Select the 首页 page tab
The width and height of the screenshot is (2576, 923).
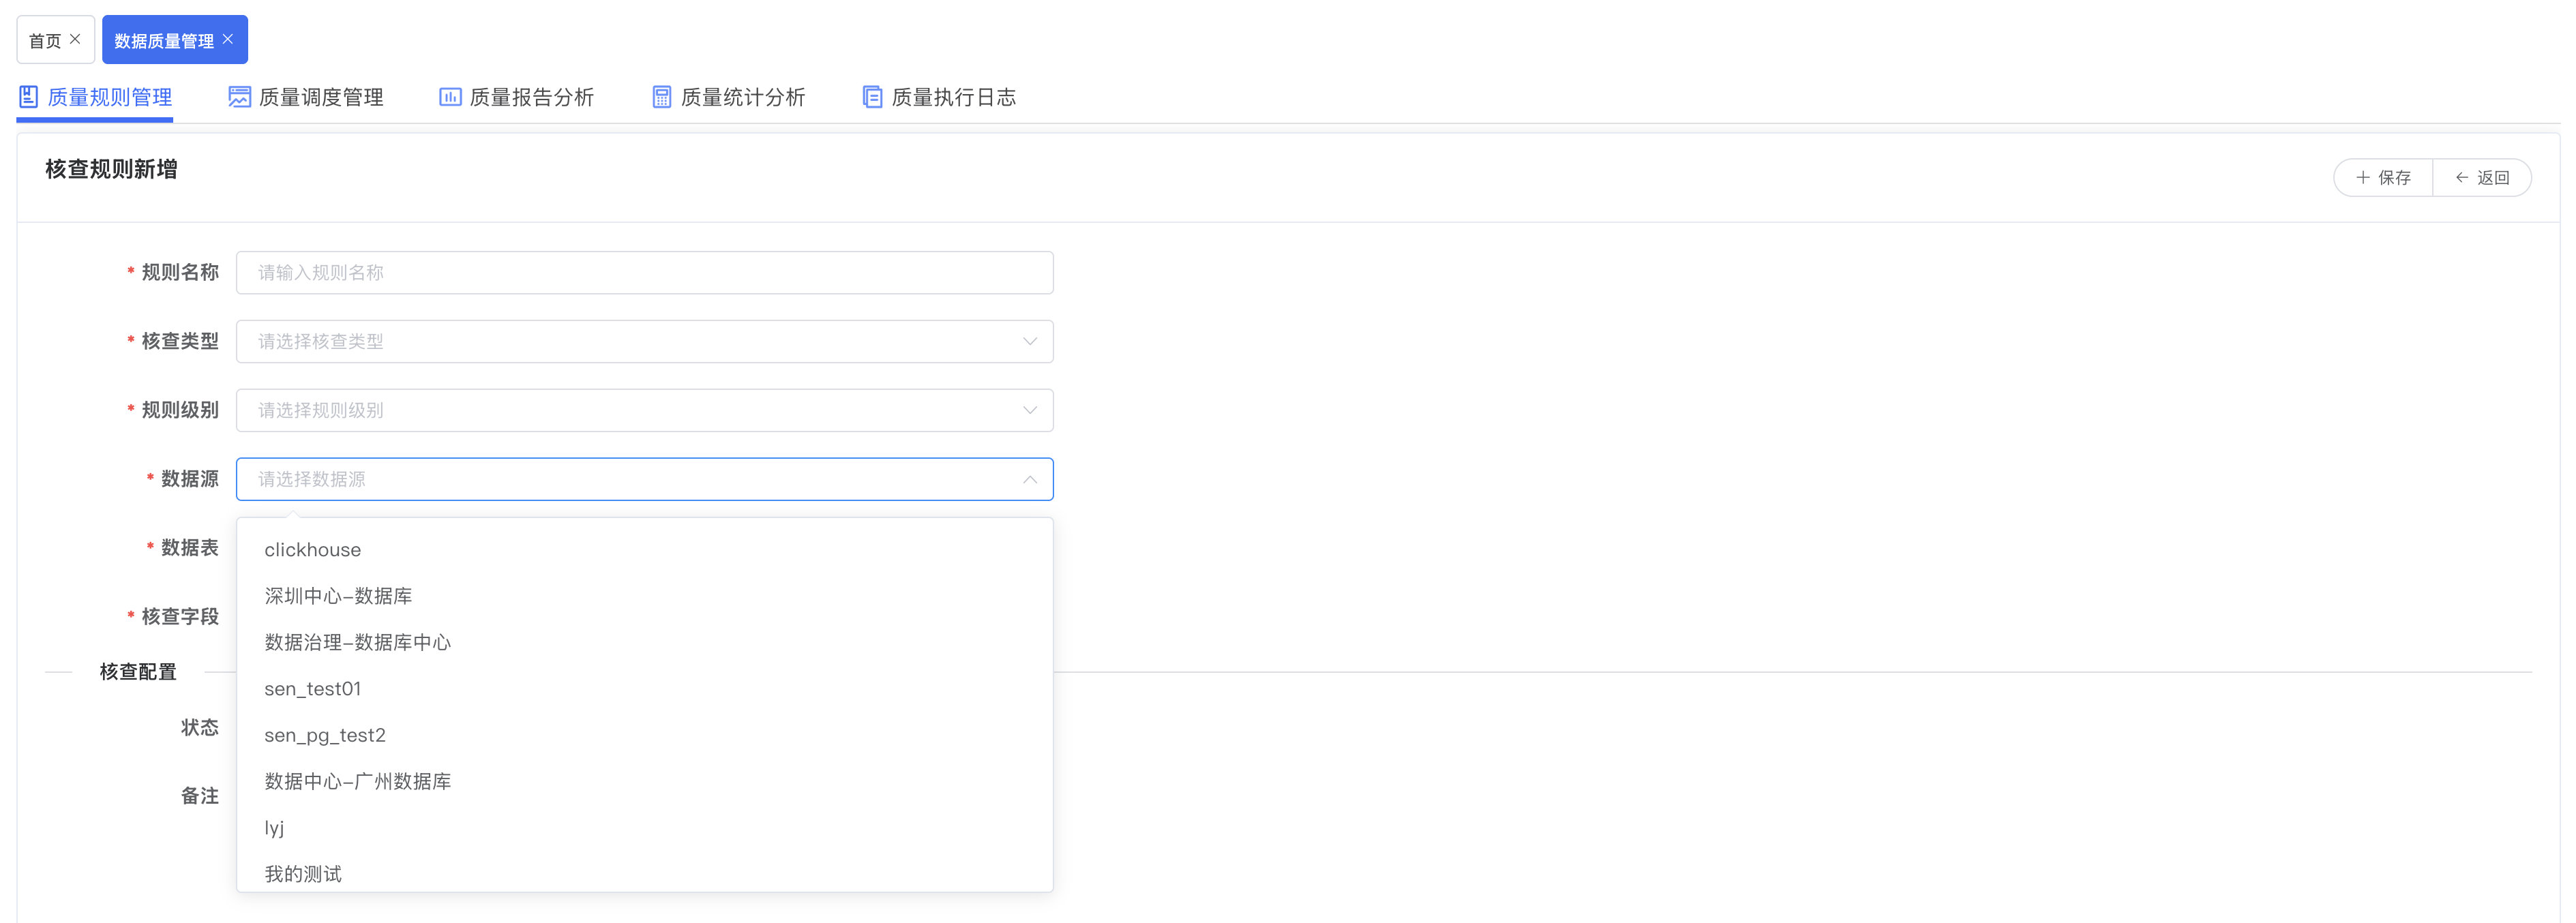(44, 40)
